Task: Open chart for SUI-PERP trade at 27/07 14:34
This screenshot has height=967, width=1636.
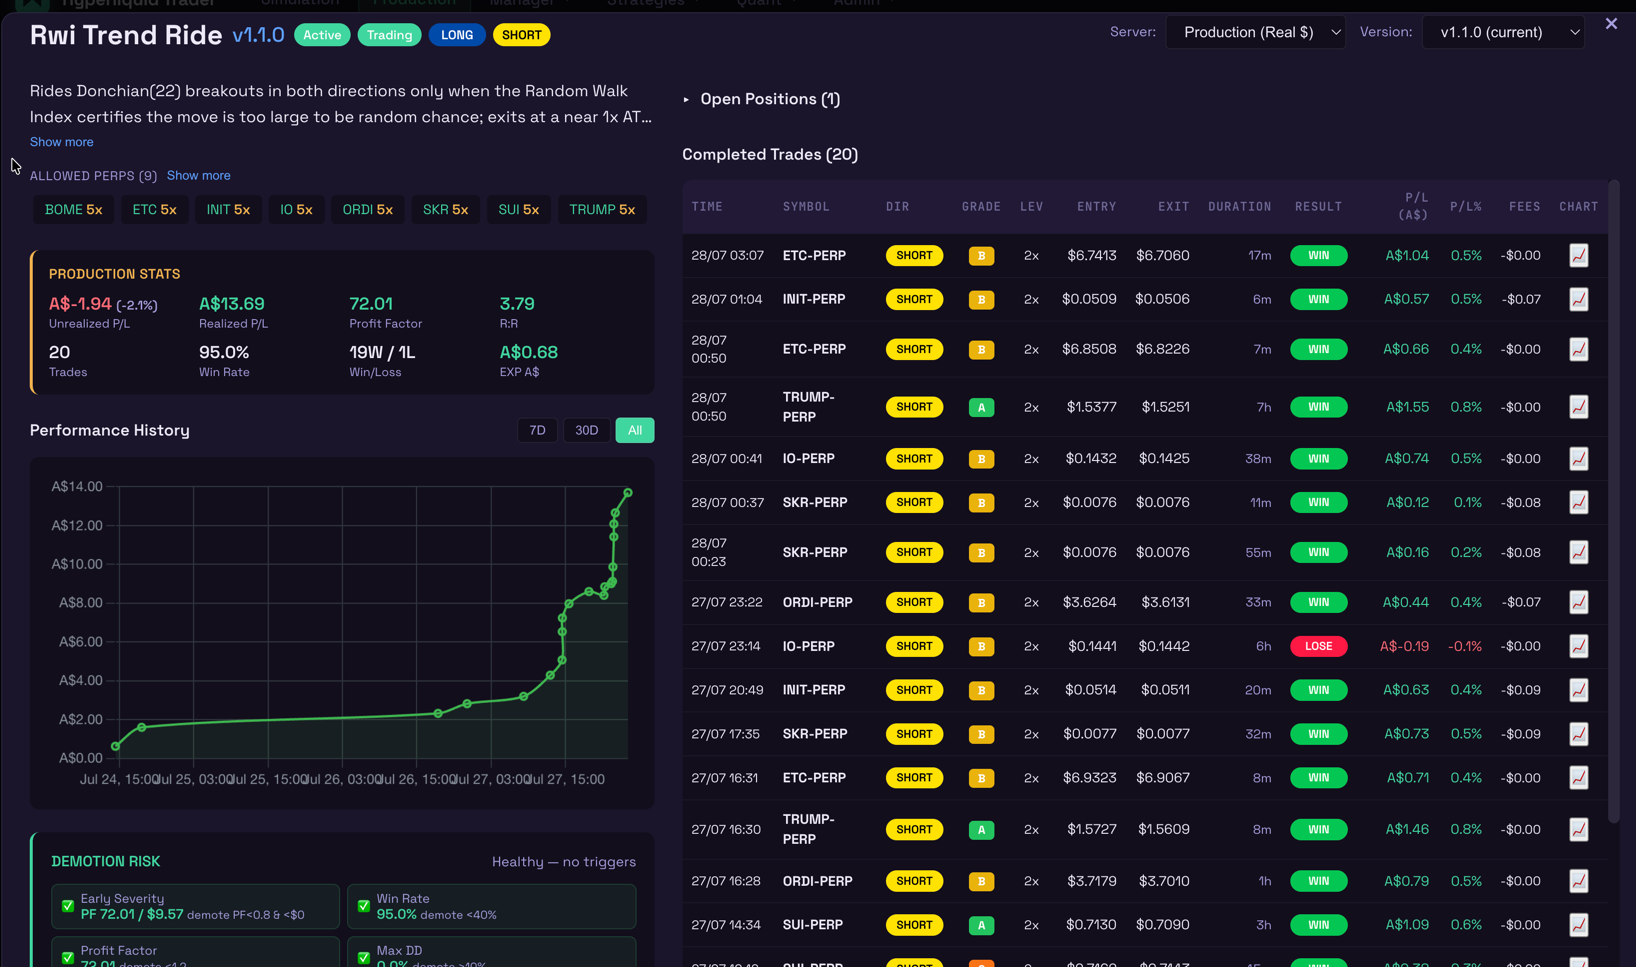Action: click(1579, 925)
